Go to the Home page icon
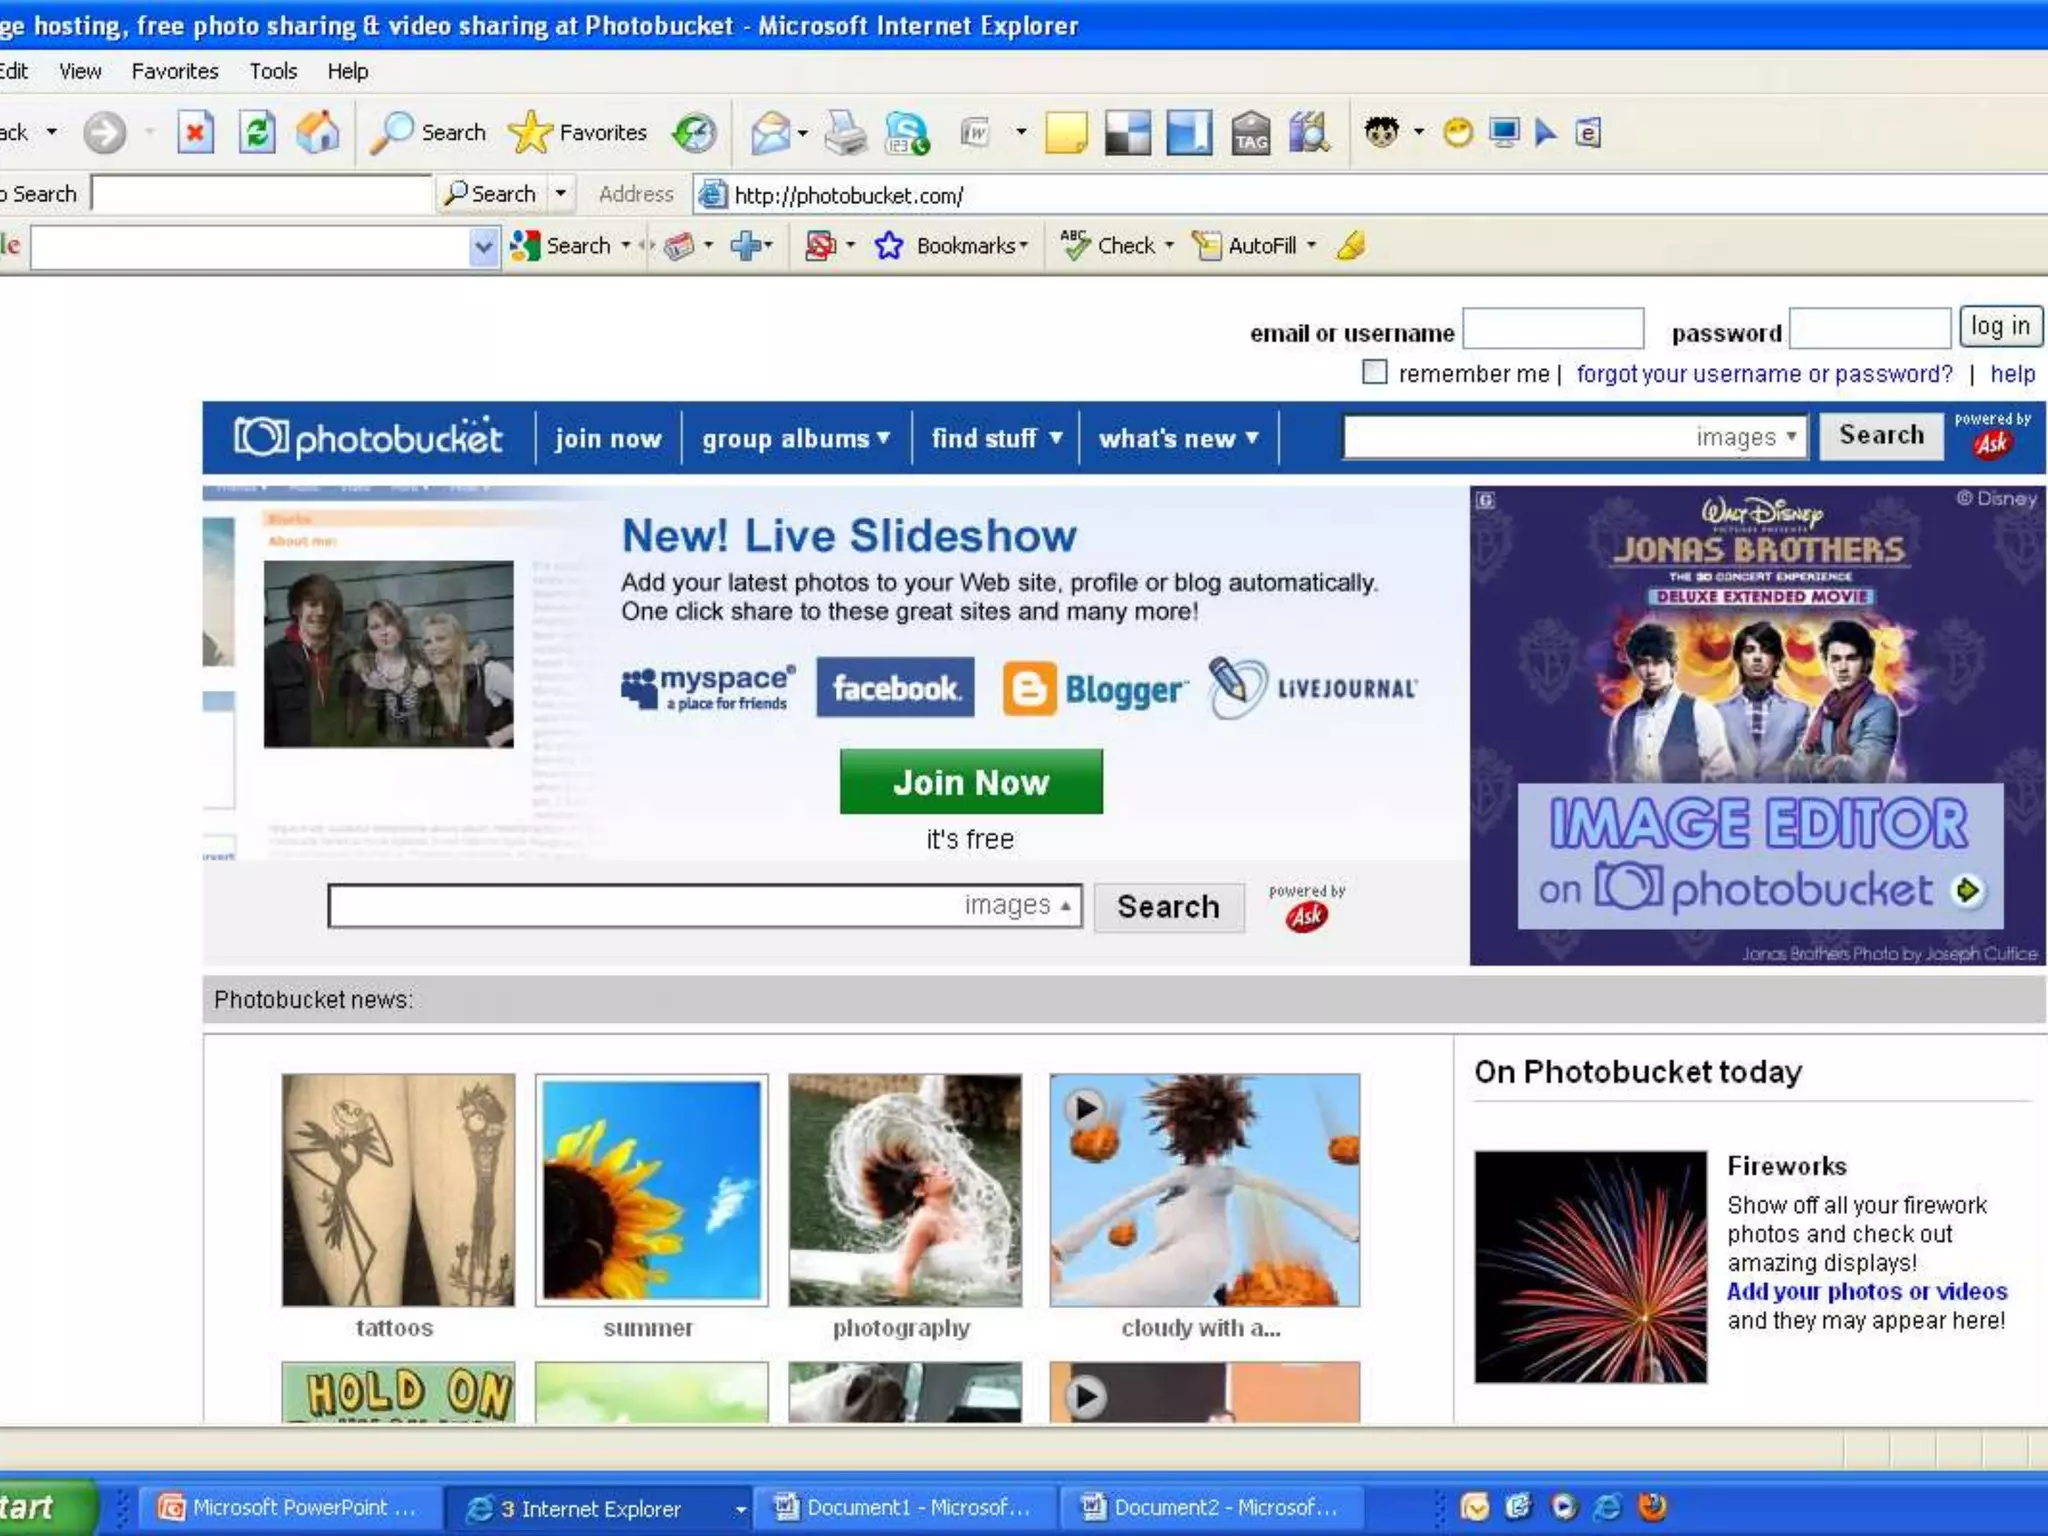This screenshot has width=2048, height=1536. tap(318, 132)
